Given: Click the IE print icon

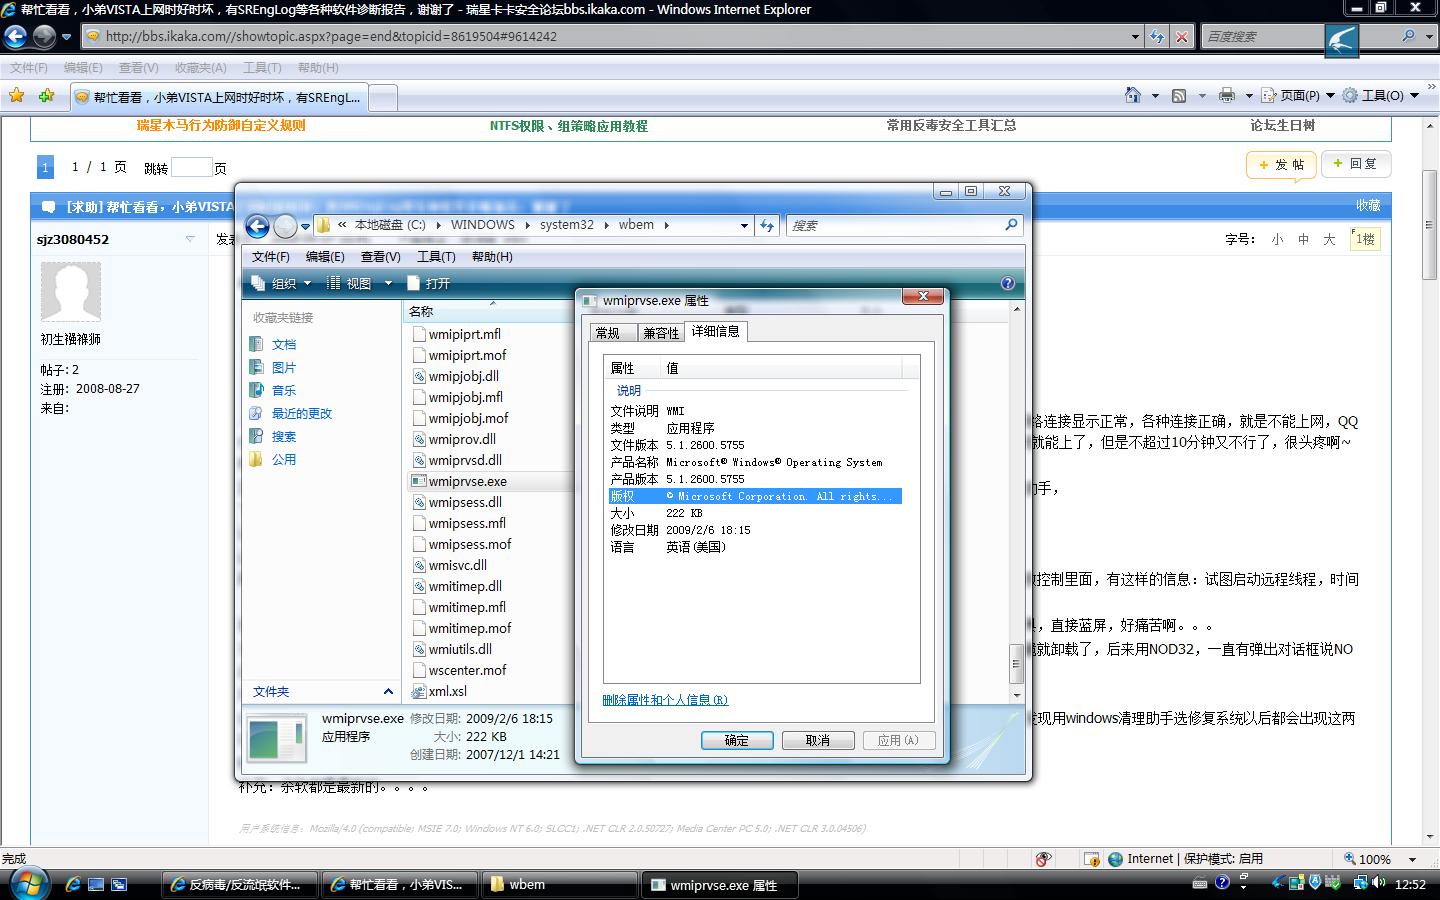Looking at the screenshot, I should coord(1227,95).
